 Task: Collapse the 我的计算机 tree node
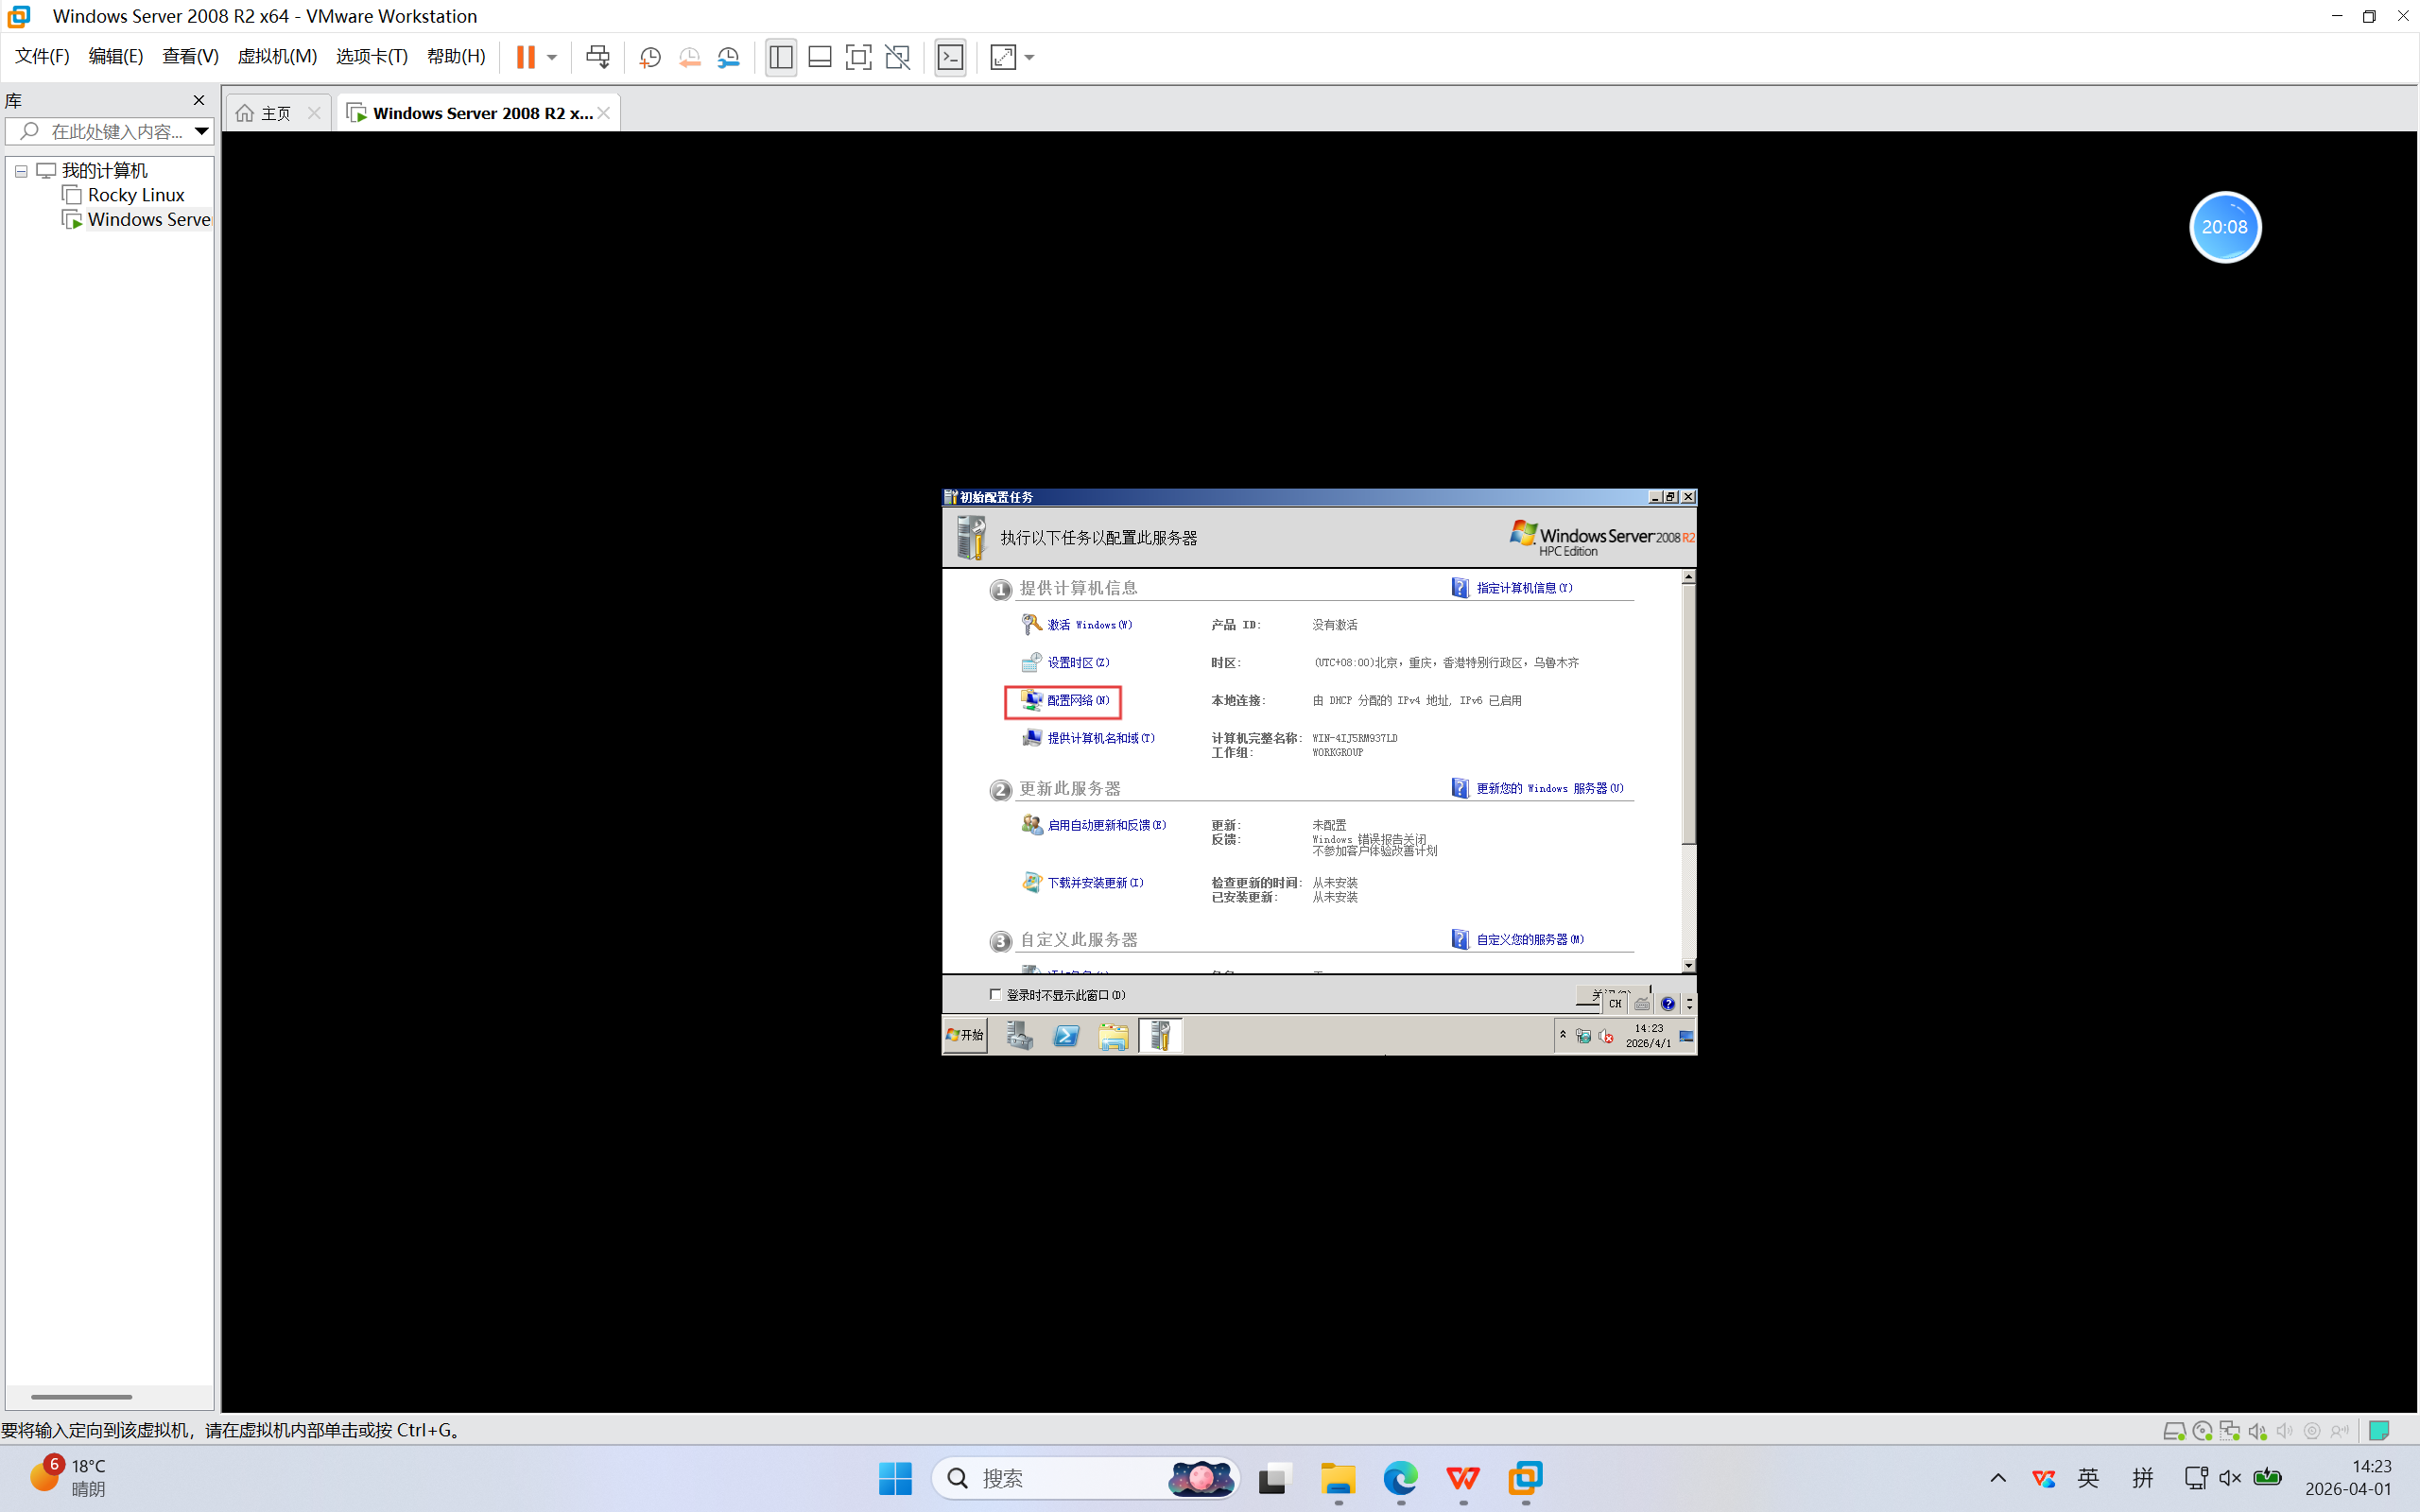point(21,171)
